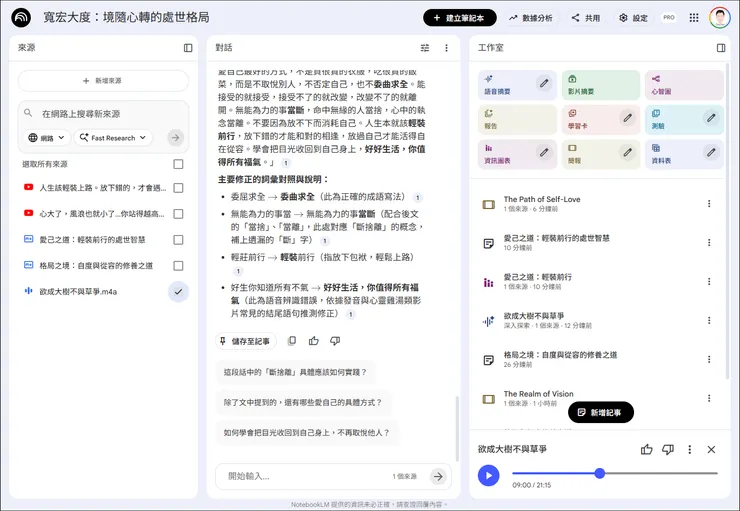The image size is (740, 511).
Task: Generate a 心智圖 mind map
Action: tap(684, 85)
